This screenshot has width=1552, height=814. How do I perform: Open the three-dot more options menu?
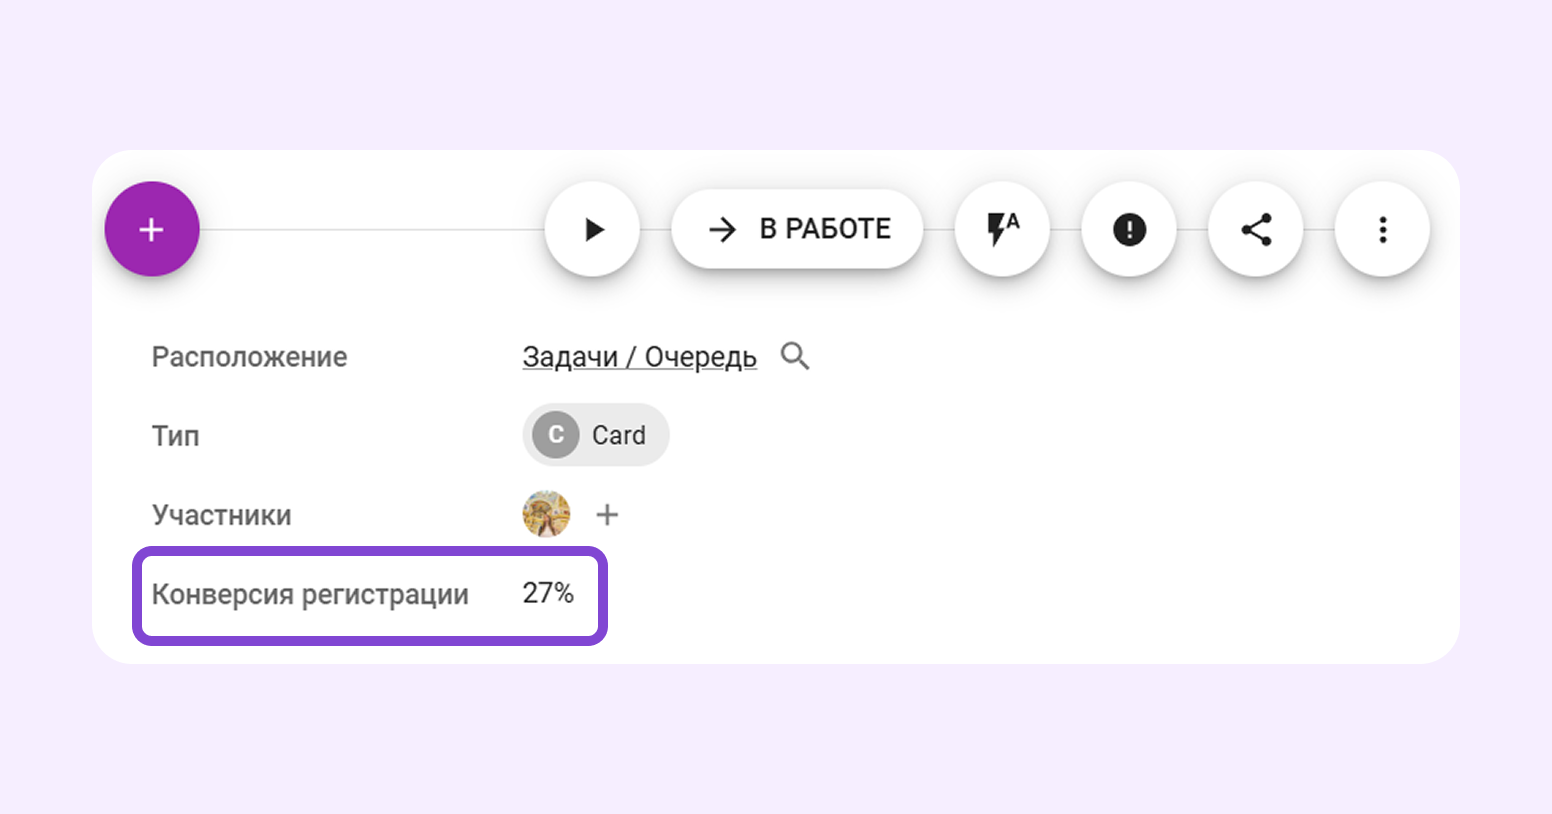(1382, 229)
